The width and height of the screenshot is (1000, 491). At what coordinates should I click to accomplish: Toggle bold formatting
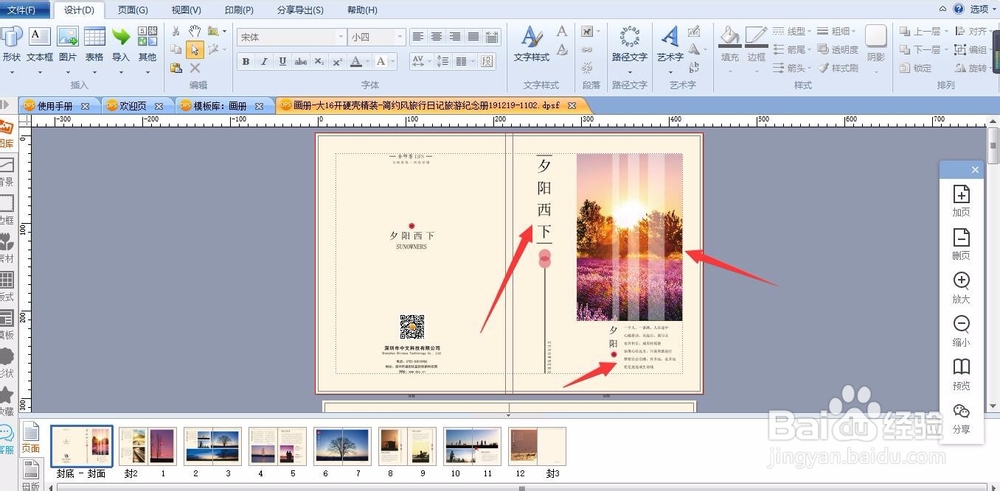[246, 61]
